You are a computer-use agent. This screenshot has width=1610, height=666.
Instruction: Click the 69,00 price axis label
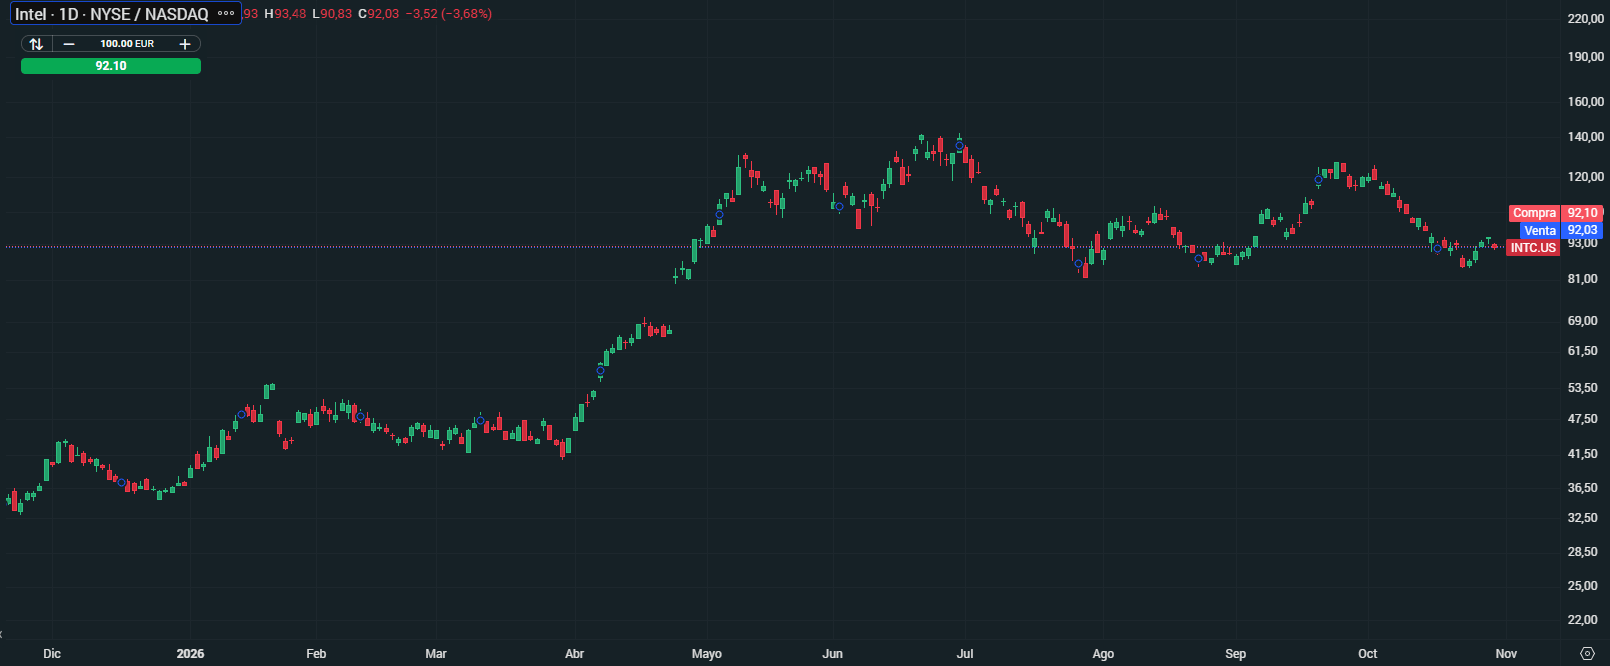pyautogui.click(x=1583, y=321)
